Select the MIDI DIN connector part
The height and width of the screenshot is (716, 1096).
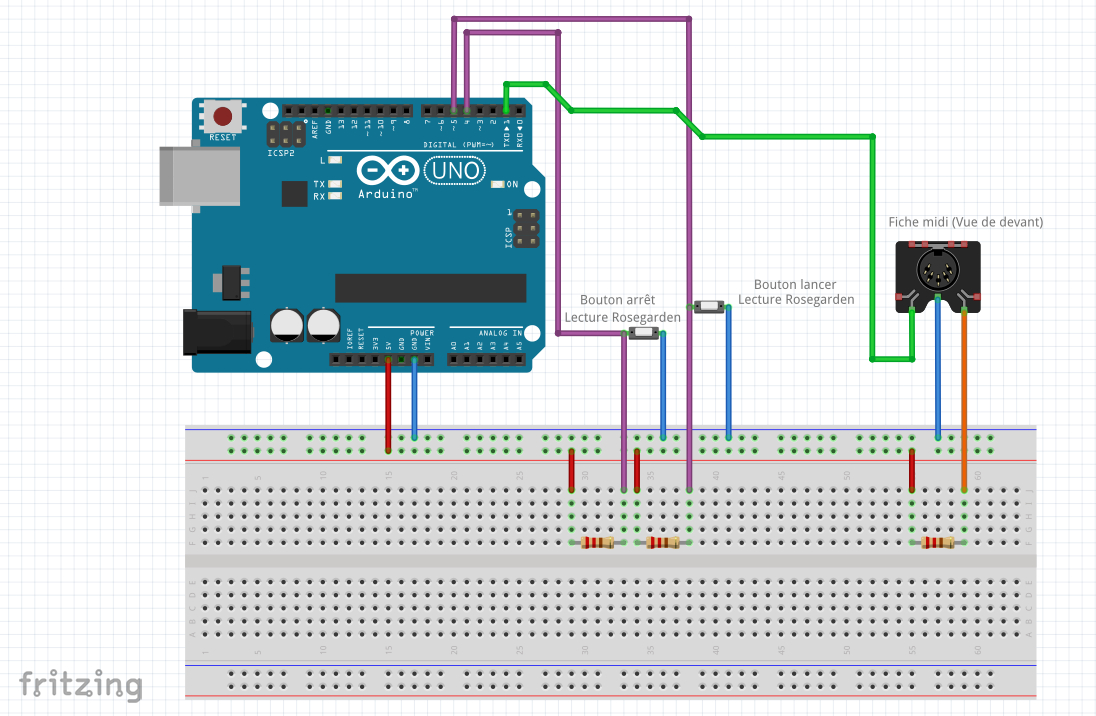click(x=938, y=276)
